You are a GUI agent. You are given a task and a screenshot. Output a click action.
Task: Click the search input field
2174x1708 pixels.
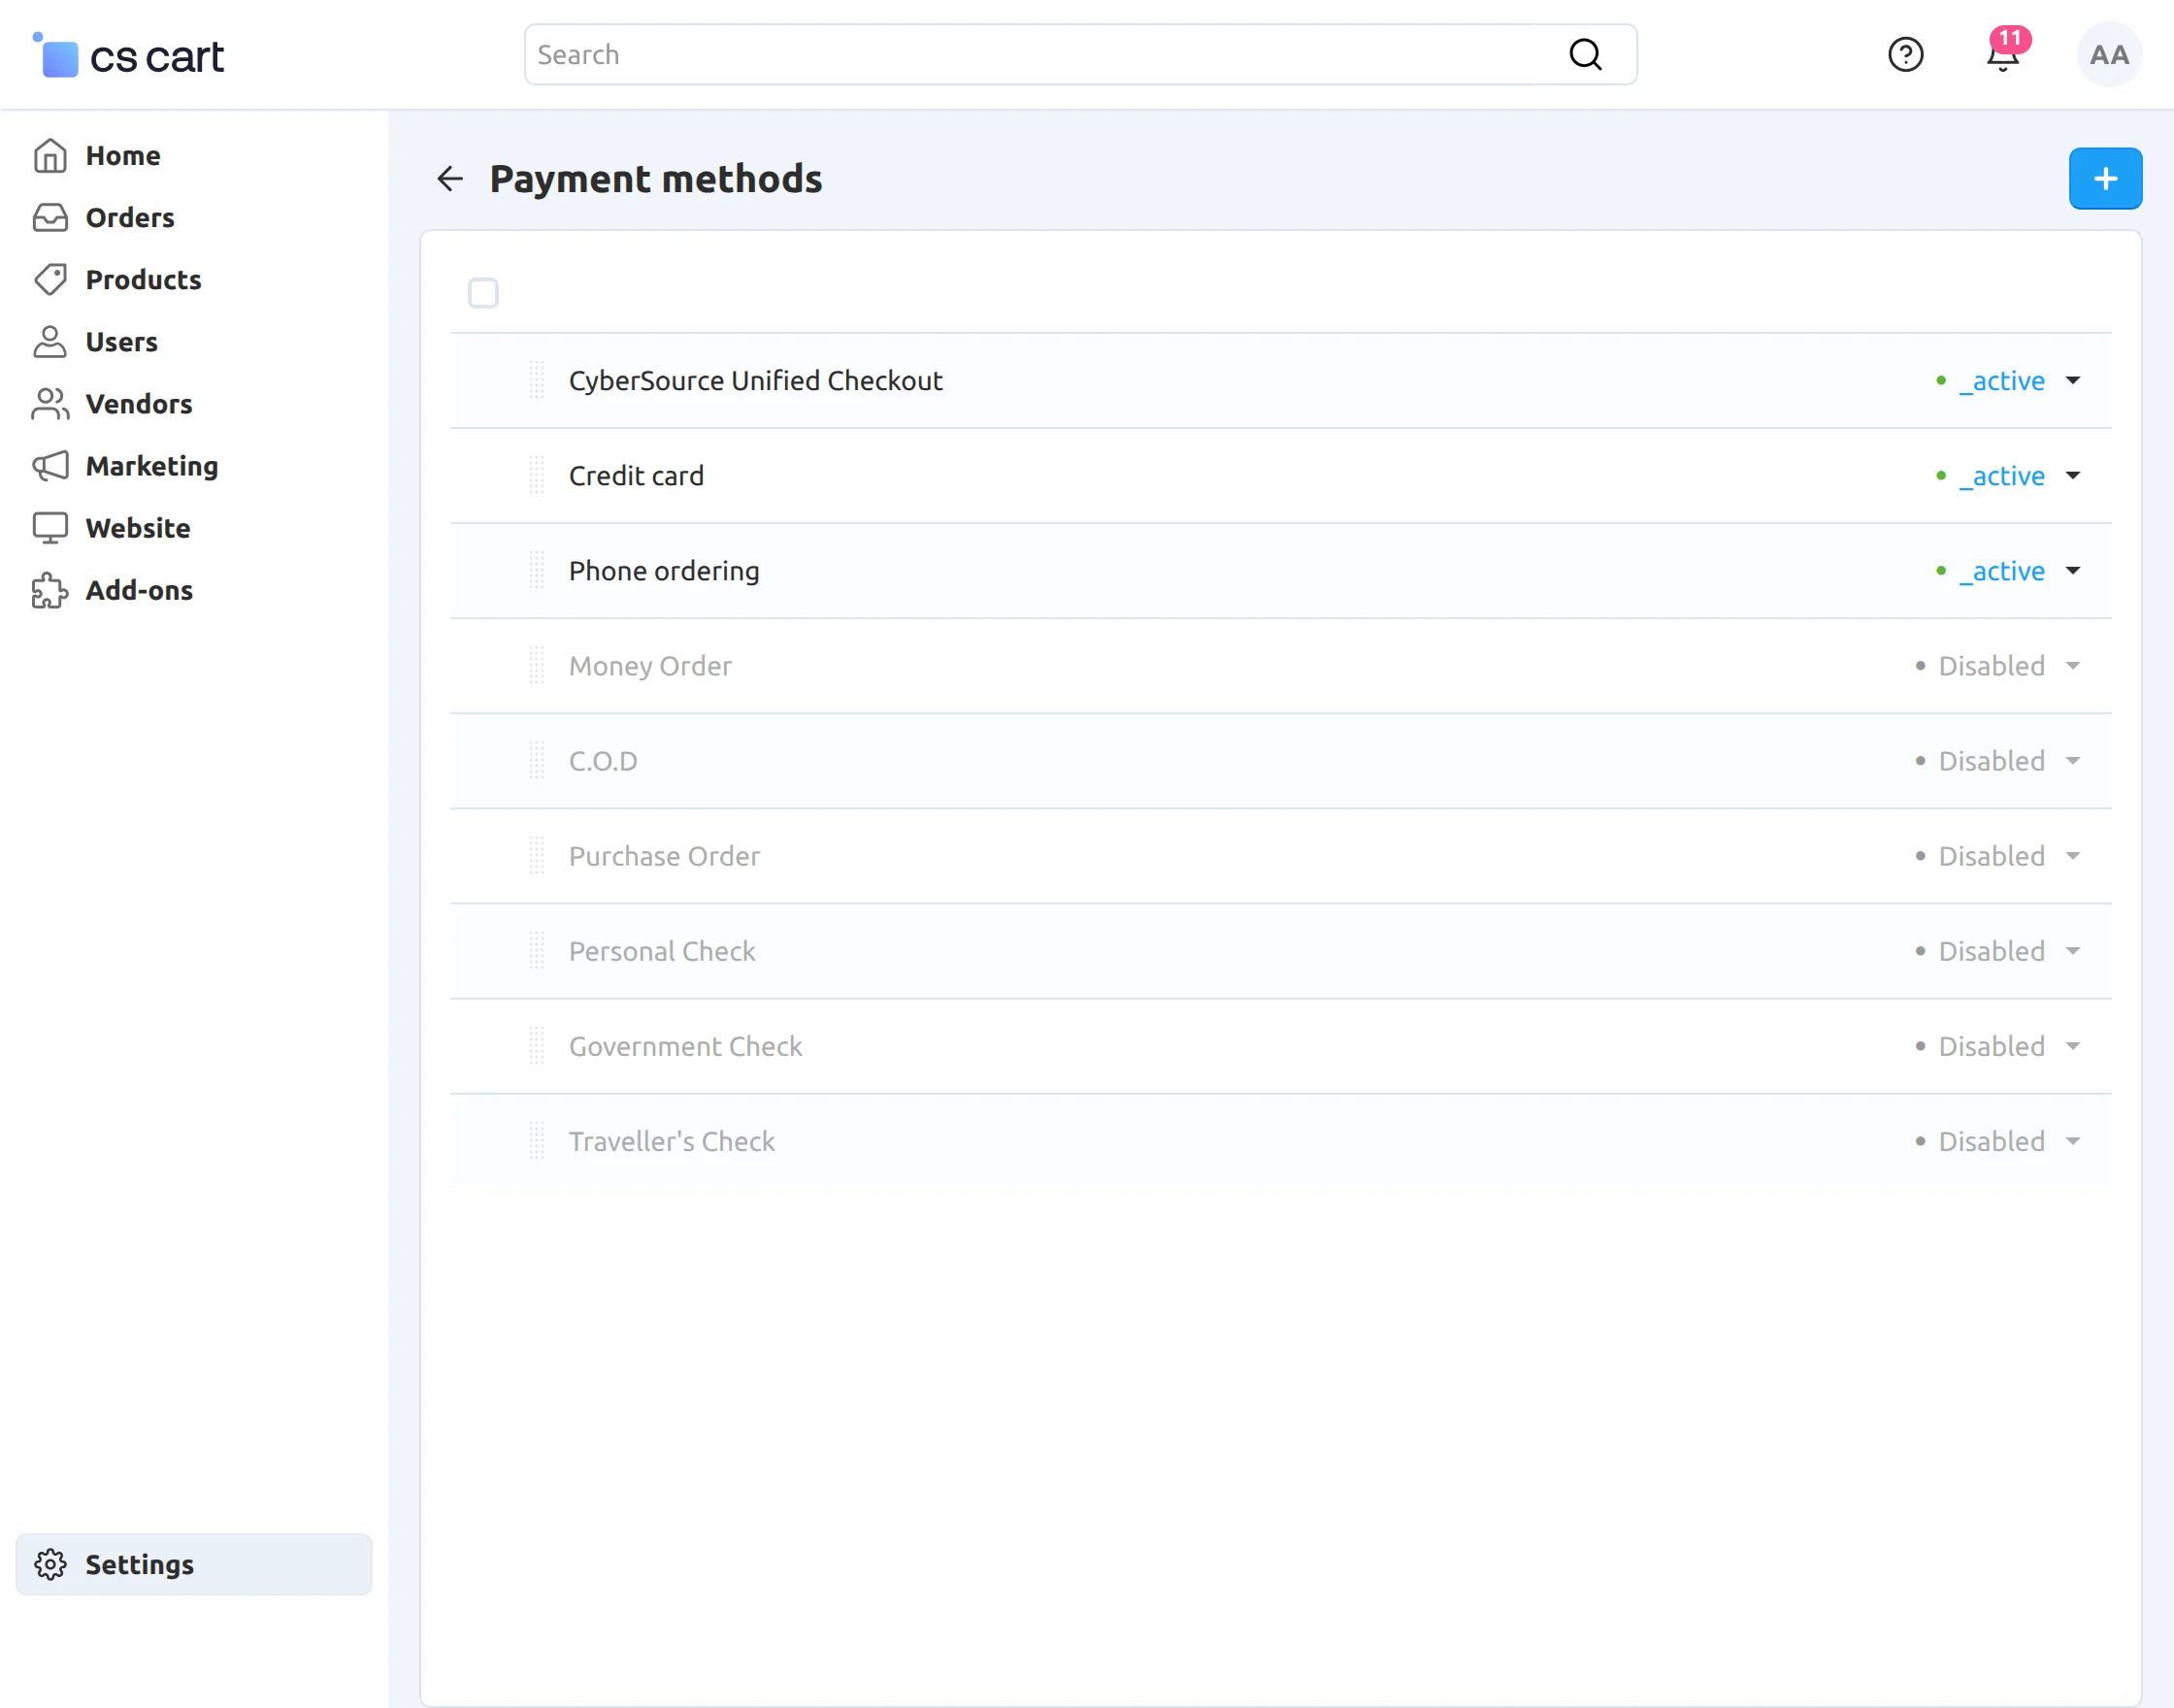(x=1000, y=54)
